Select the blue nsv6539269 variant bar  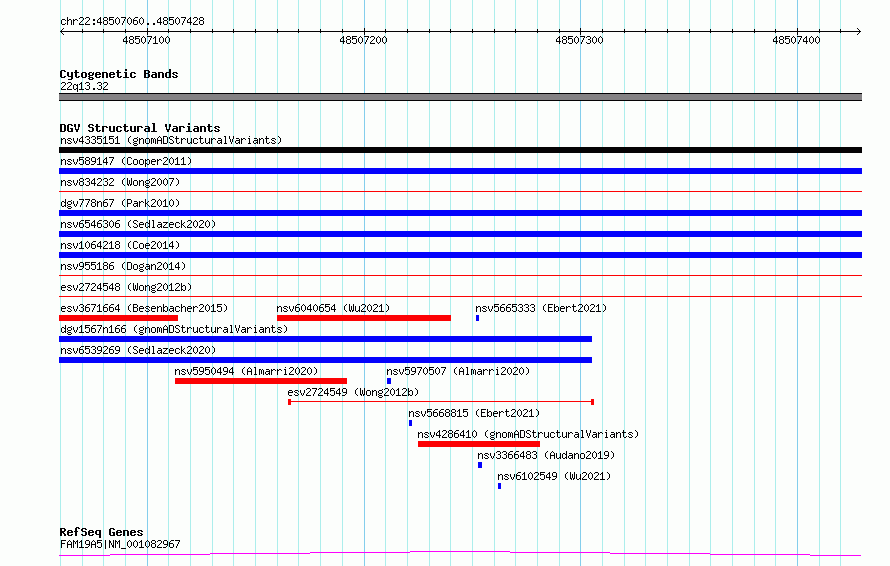pyautogui.click(x=326, y=360)
